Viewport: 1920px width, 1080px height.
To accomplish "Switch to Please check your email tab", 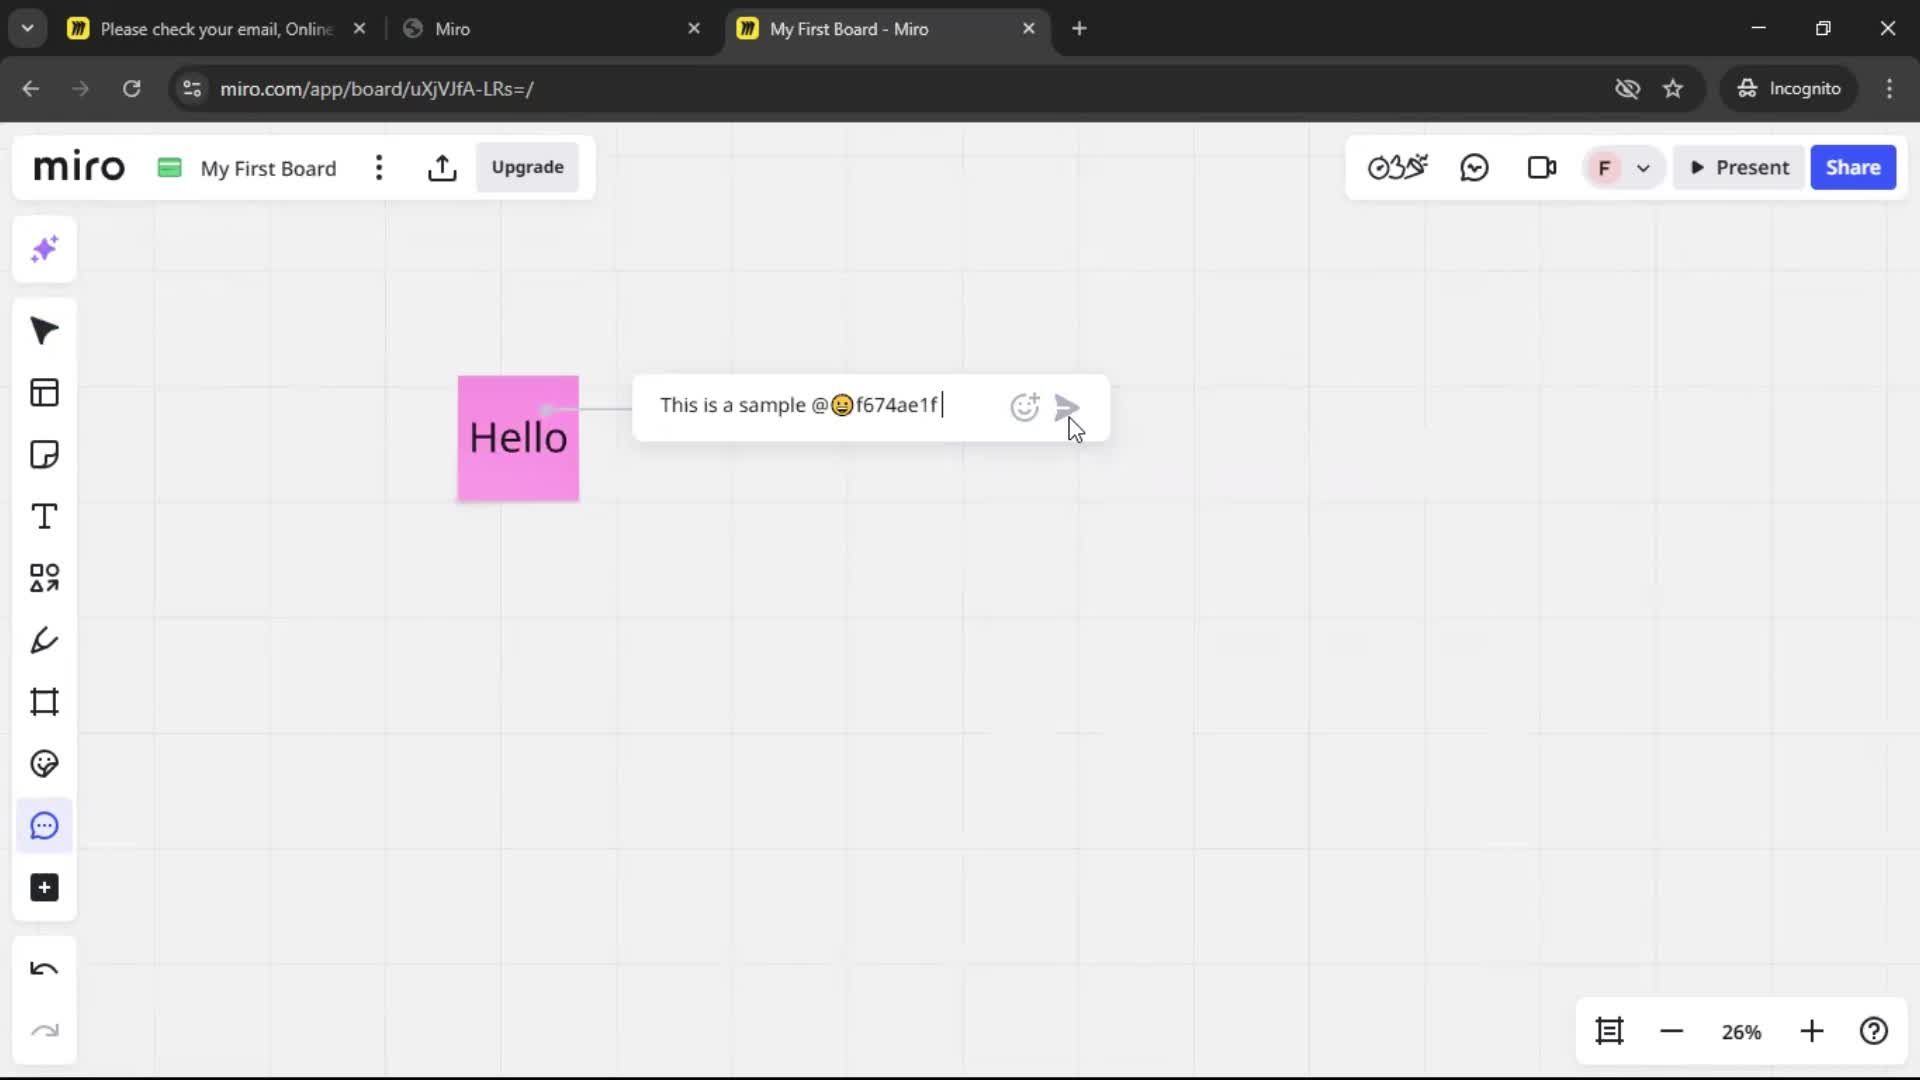I will pyautogui.click(x=216, y=29).
